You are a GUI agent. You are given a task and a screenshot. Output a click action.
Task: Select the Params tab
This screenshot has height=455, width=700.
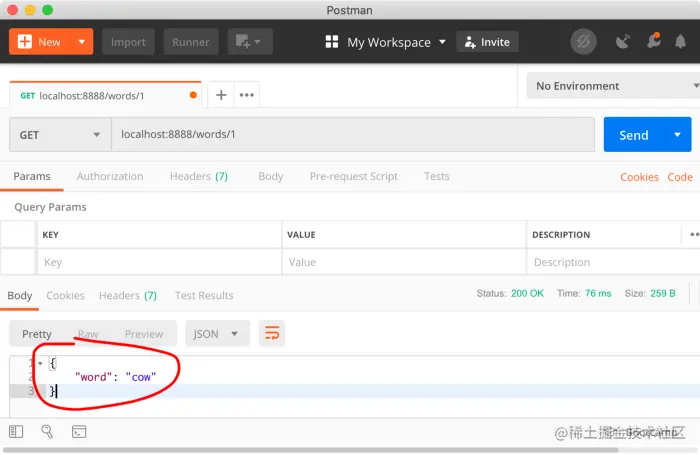point(32,176)
